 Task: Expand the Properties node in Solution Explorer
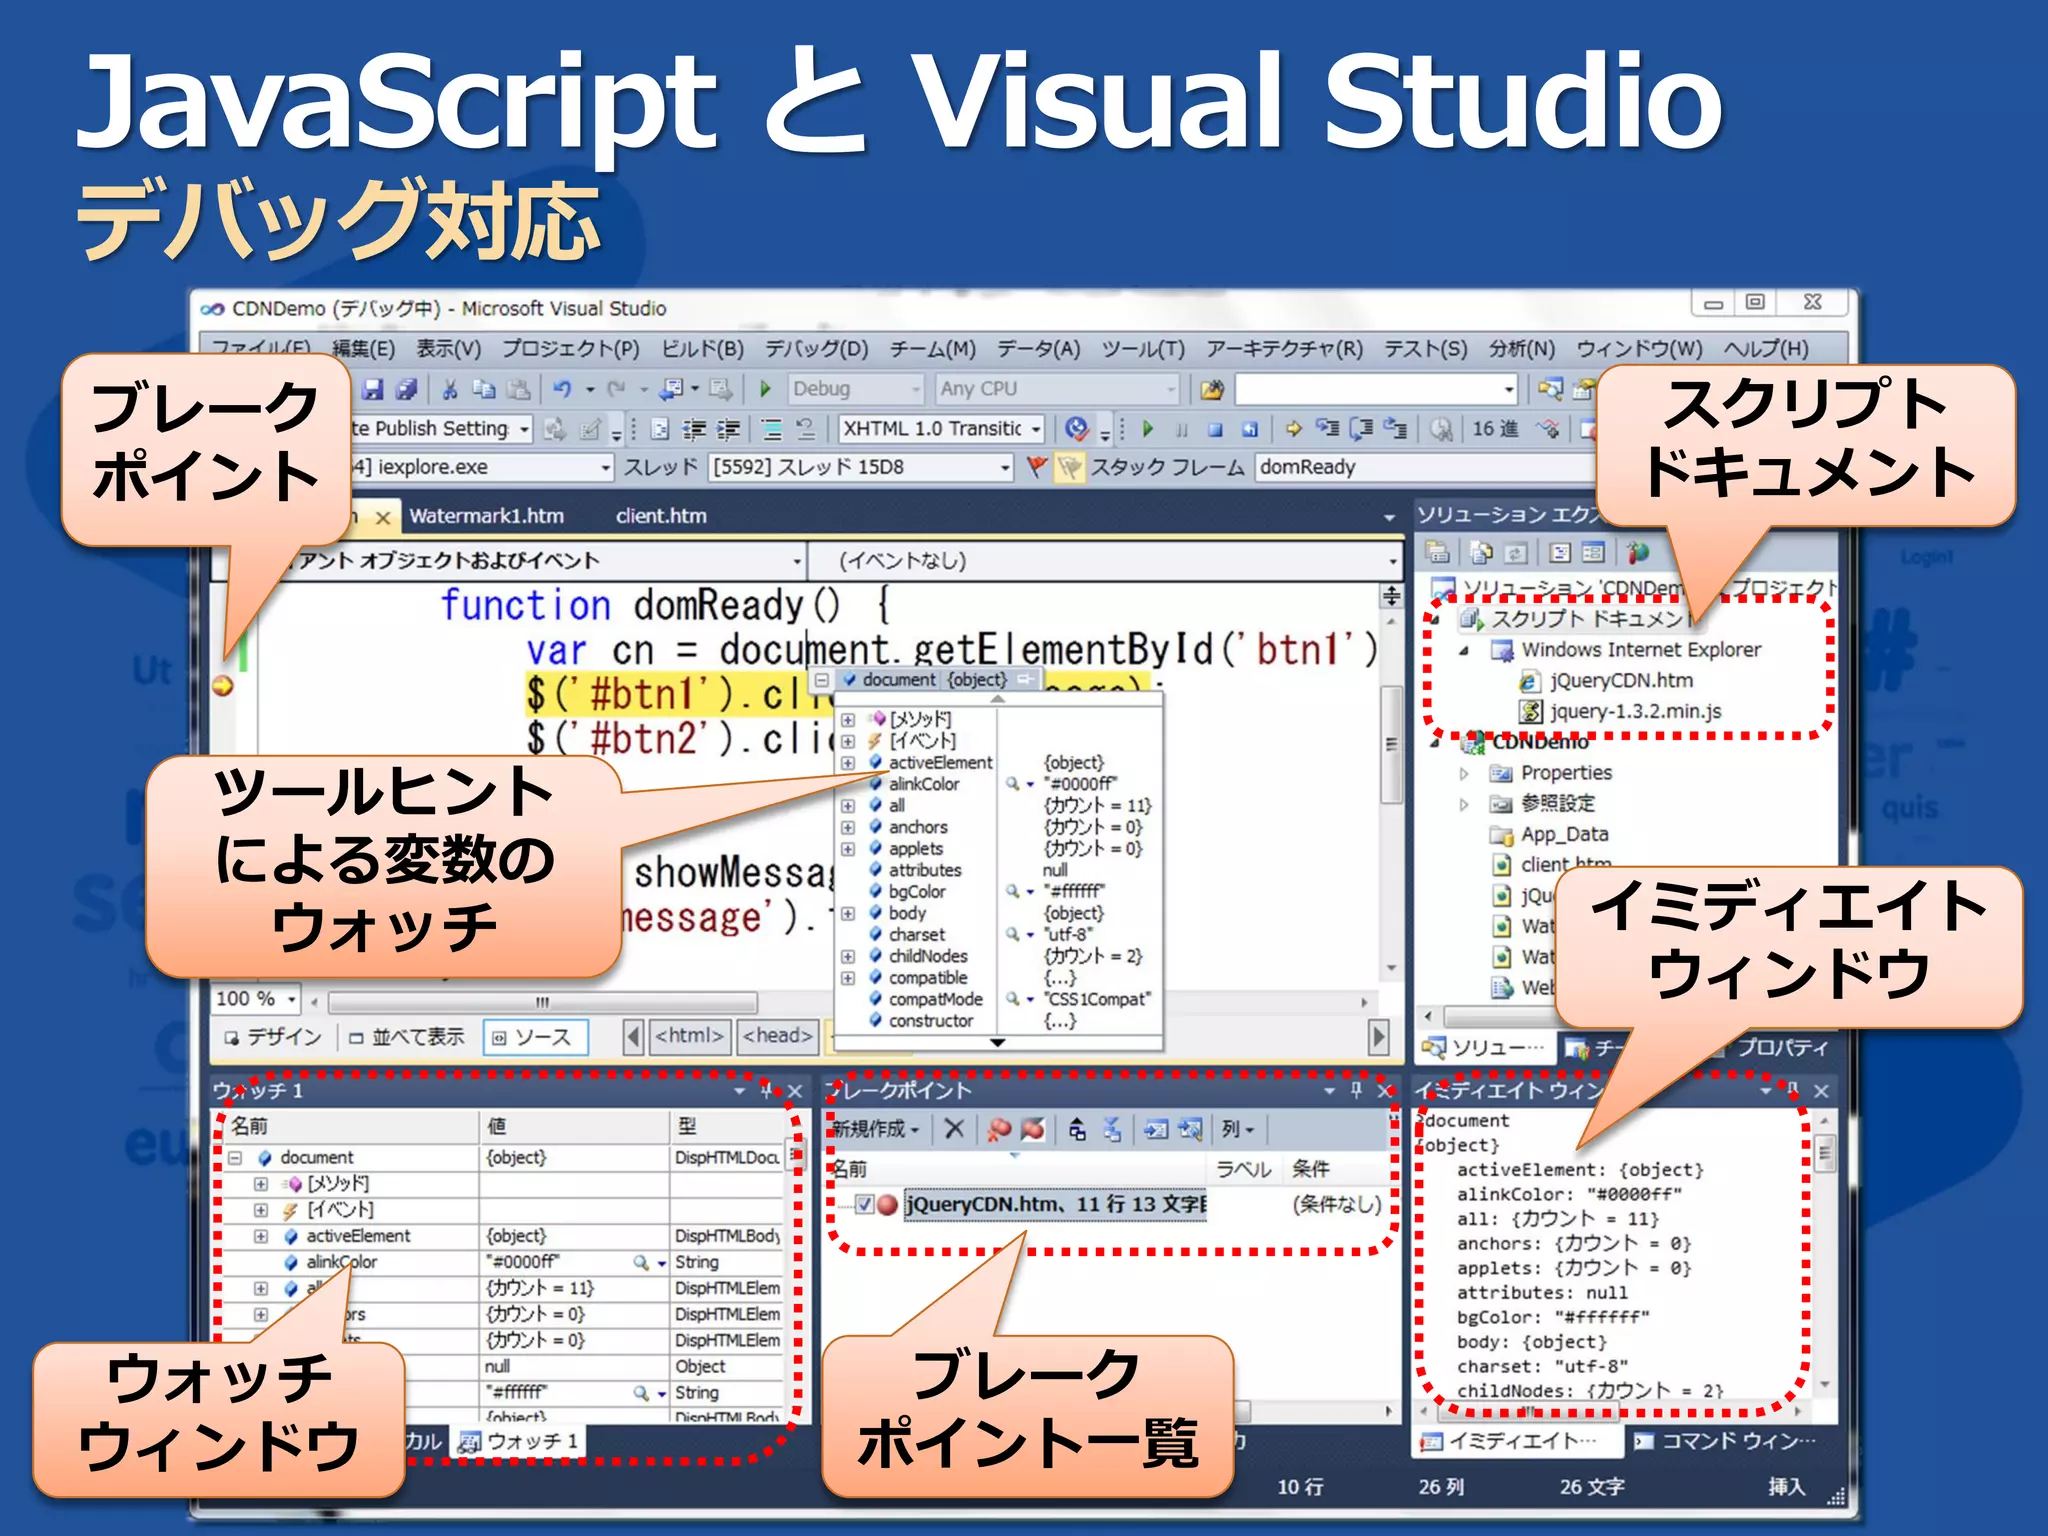[x=1463, y=773]
